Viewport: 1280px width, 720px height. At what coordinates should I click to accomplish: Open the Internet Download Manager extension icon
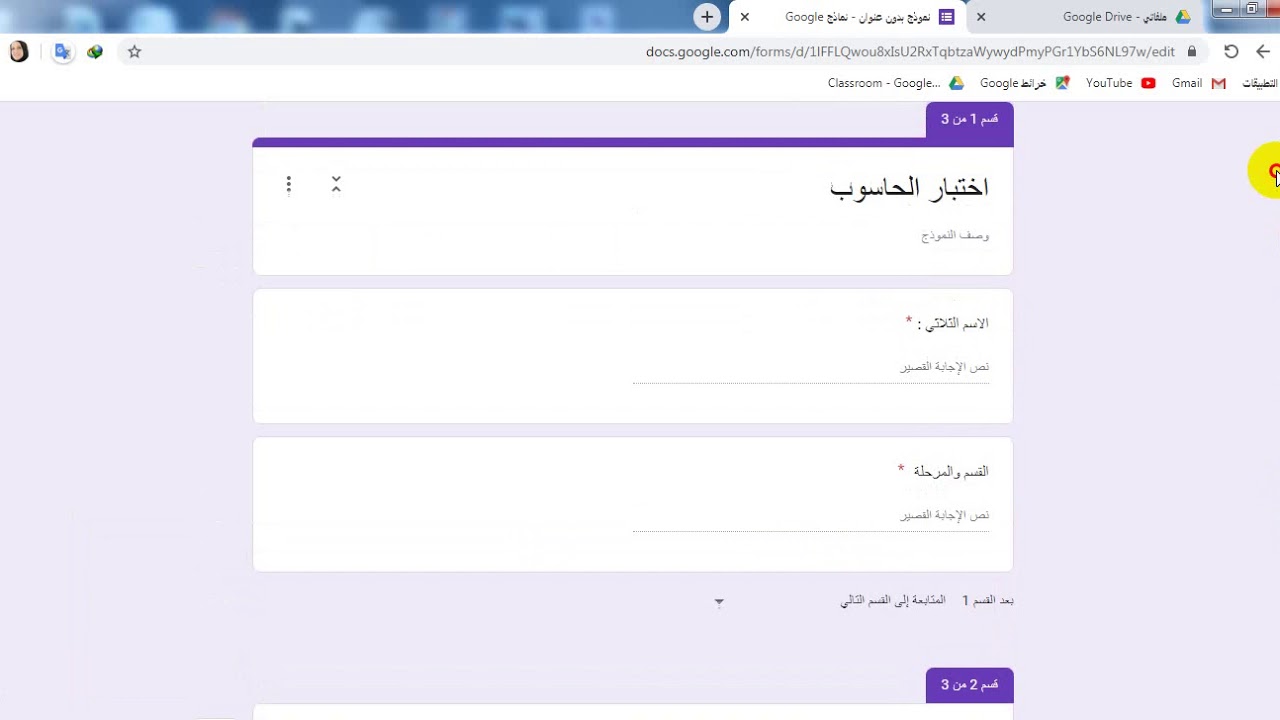tap(95, 52)
